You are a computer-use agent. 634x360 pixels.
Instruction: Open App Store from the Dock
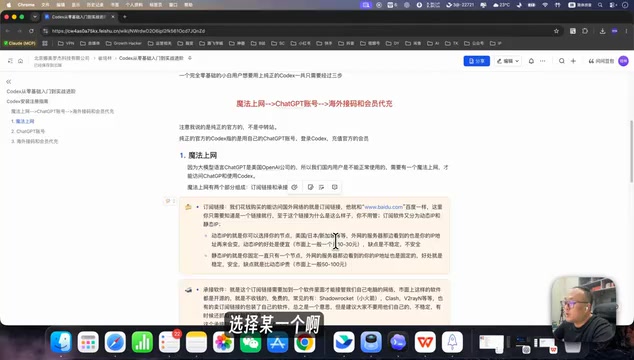[x=278, y=342]
